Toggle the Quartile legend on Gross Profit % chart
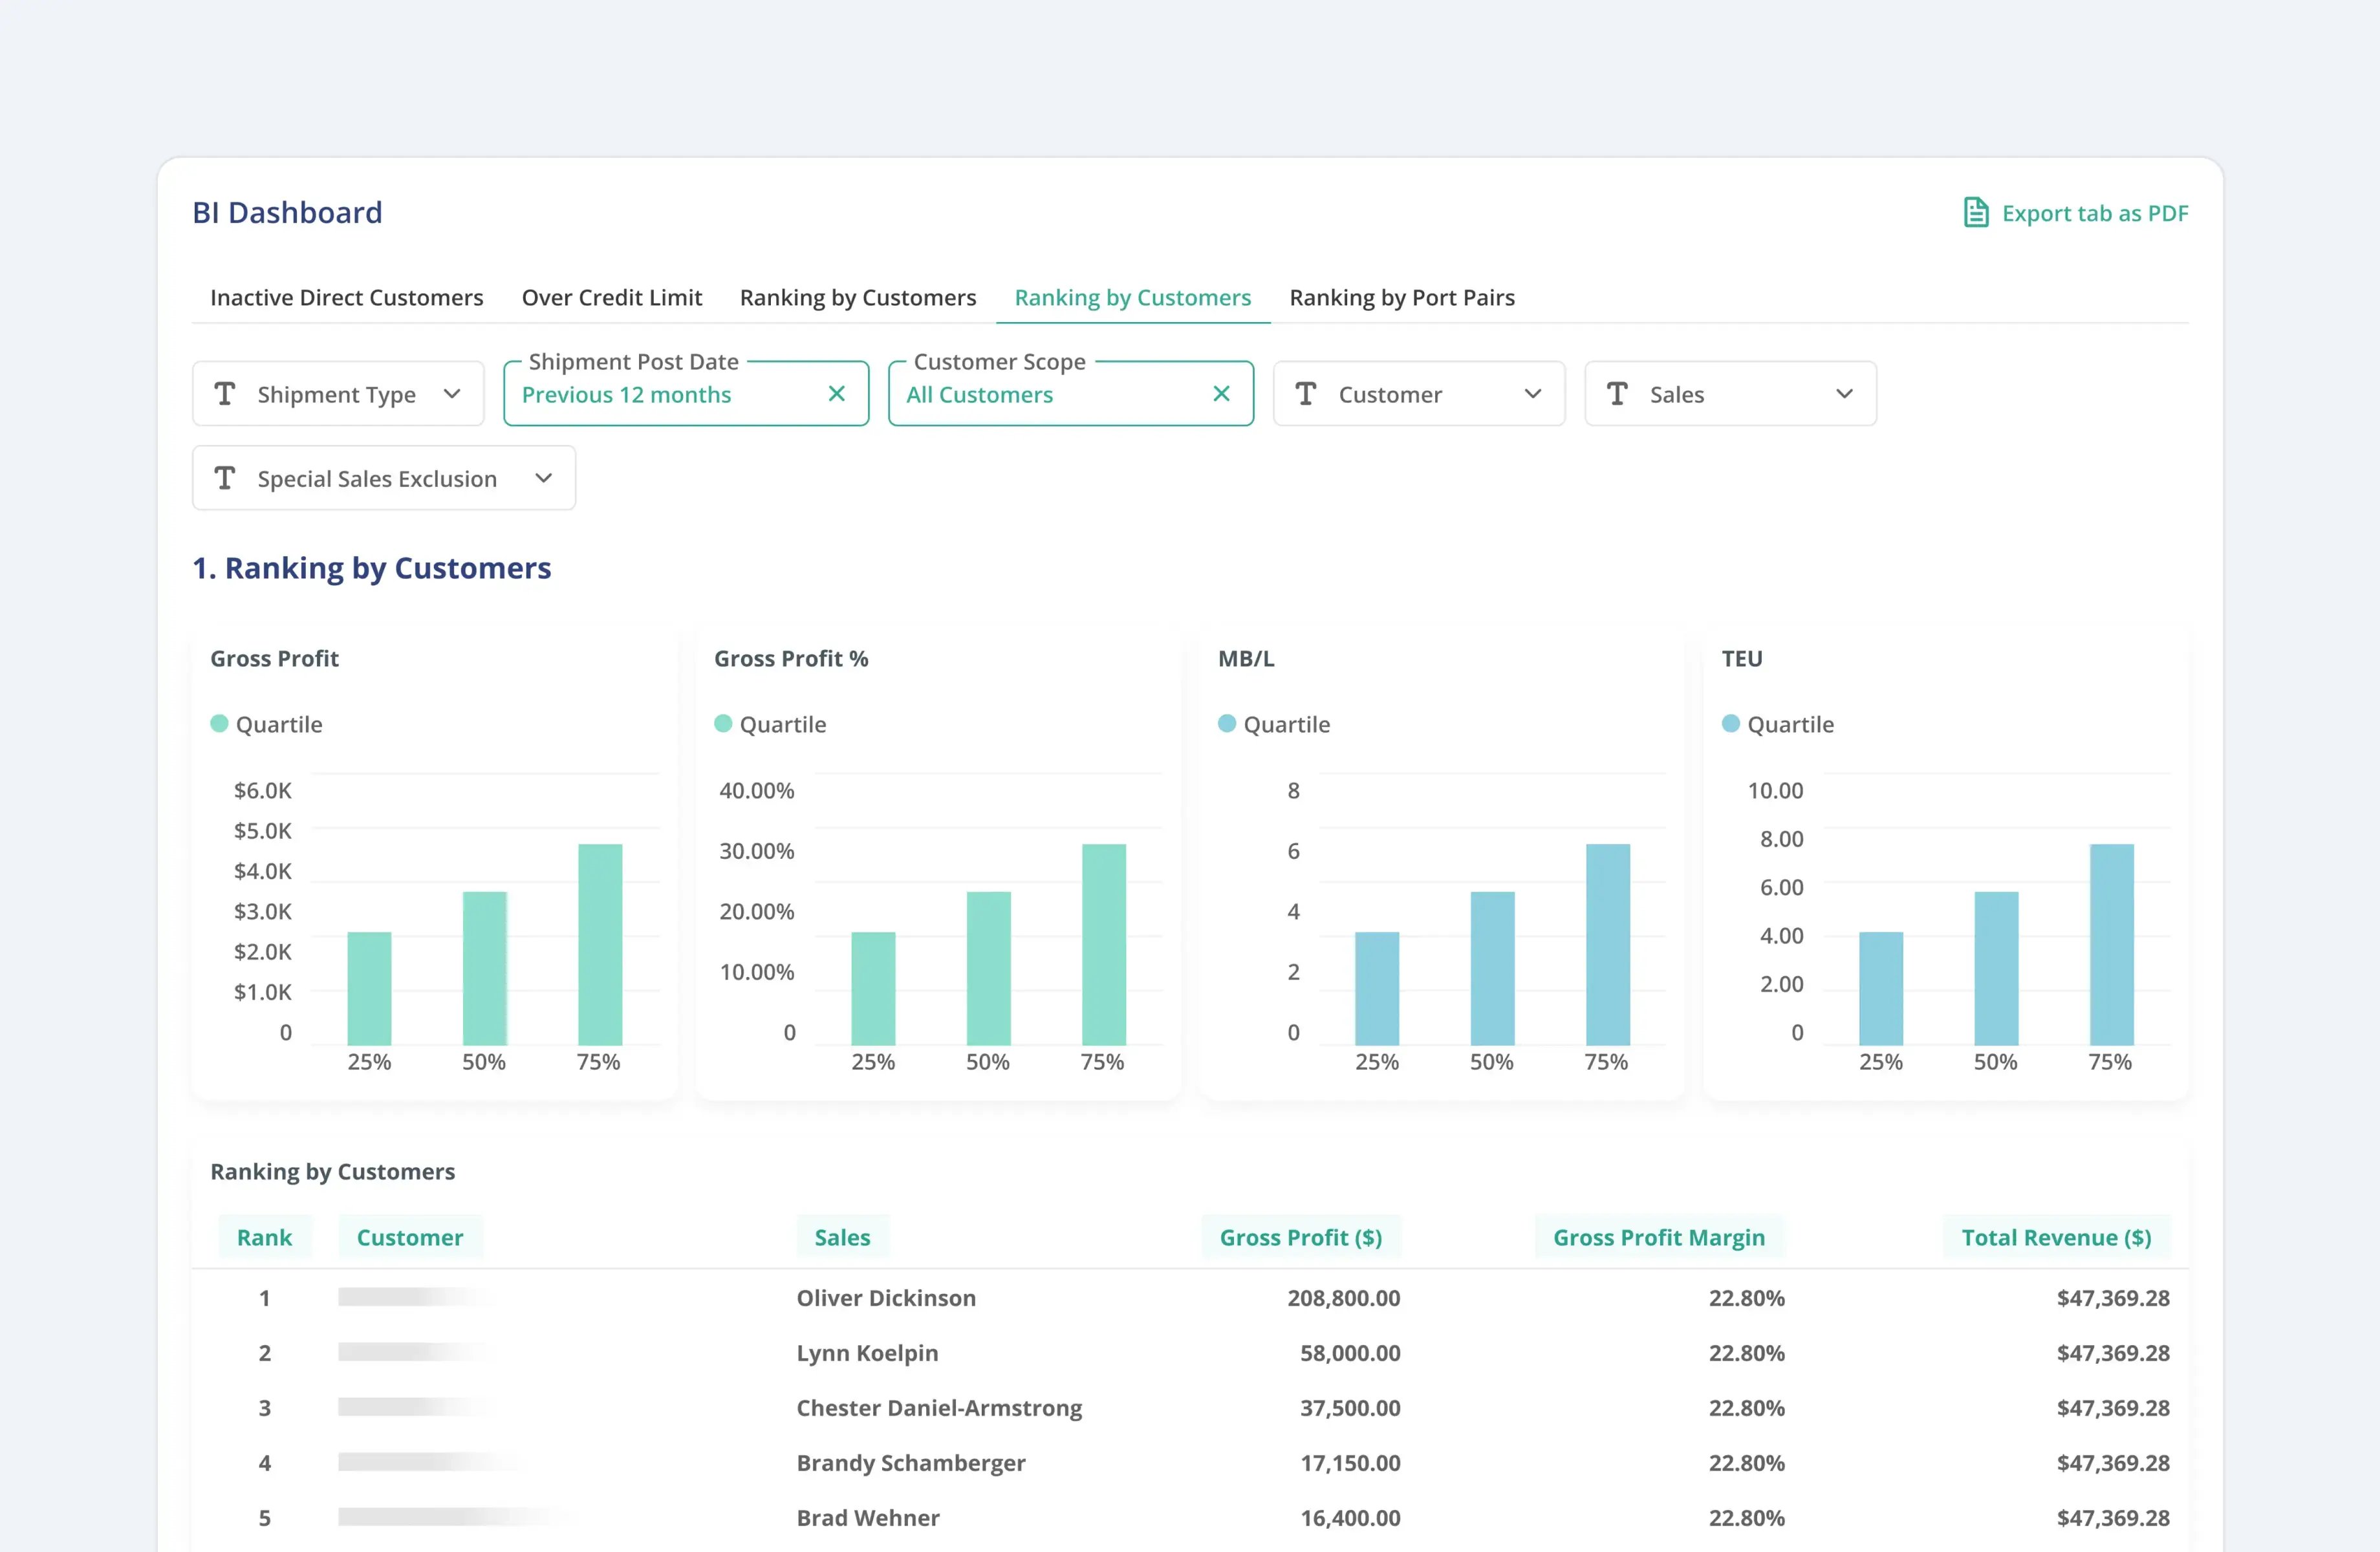 724,723
